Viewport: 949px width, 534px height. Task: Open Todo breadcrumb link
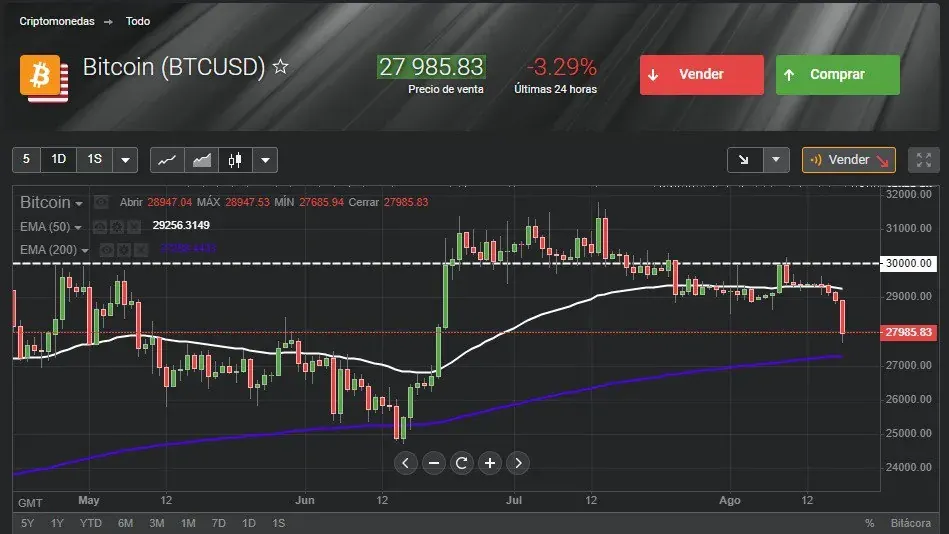click(138, 21)
